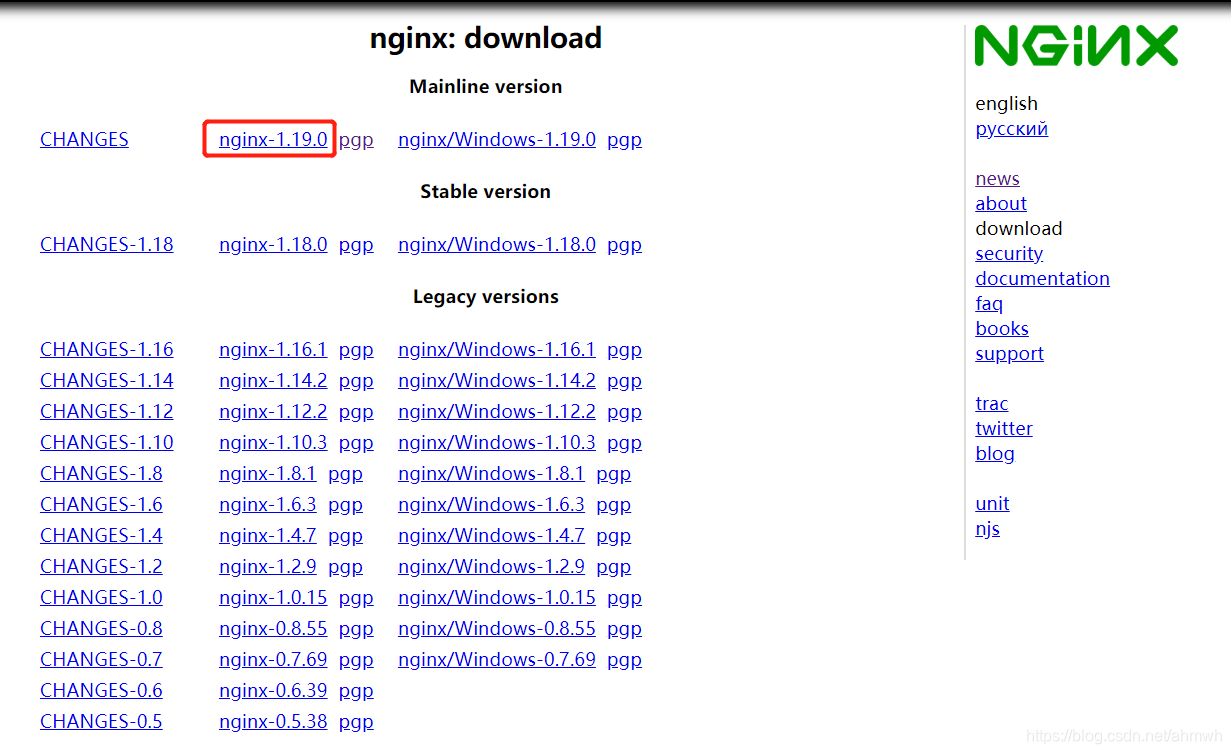Viewport: 1231px width, 754px height.
Task: Download nginx/Windows-0.7.69
Action: (x=497, y=660)
